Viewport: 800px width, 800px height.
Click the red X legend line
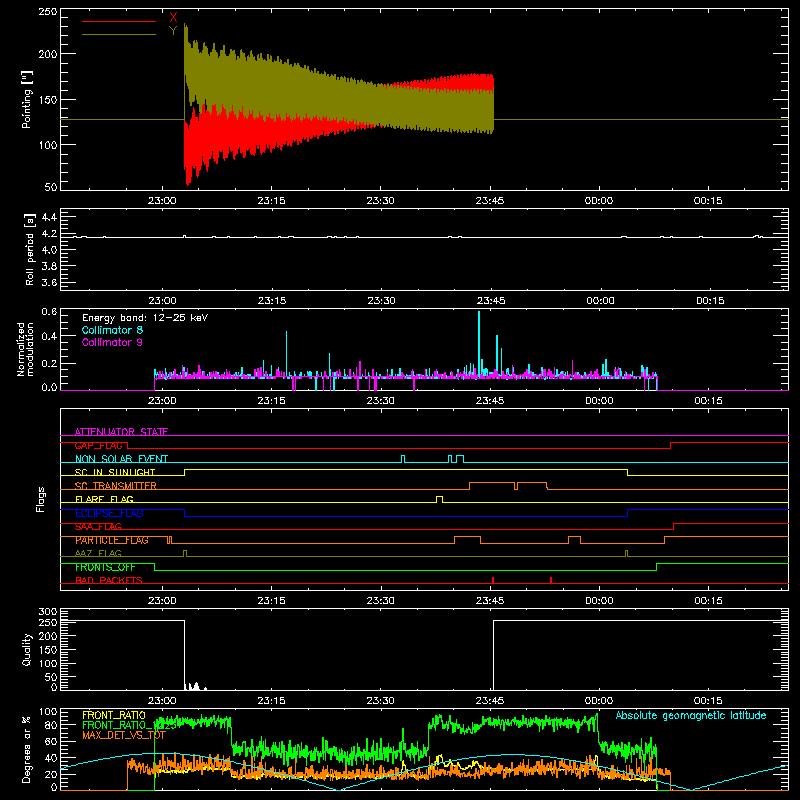pyautogui.click(x=119, y=21)
